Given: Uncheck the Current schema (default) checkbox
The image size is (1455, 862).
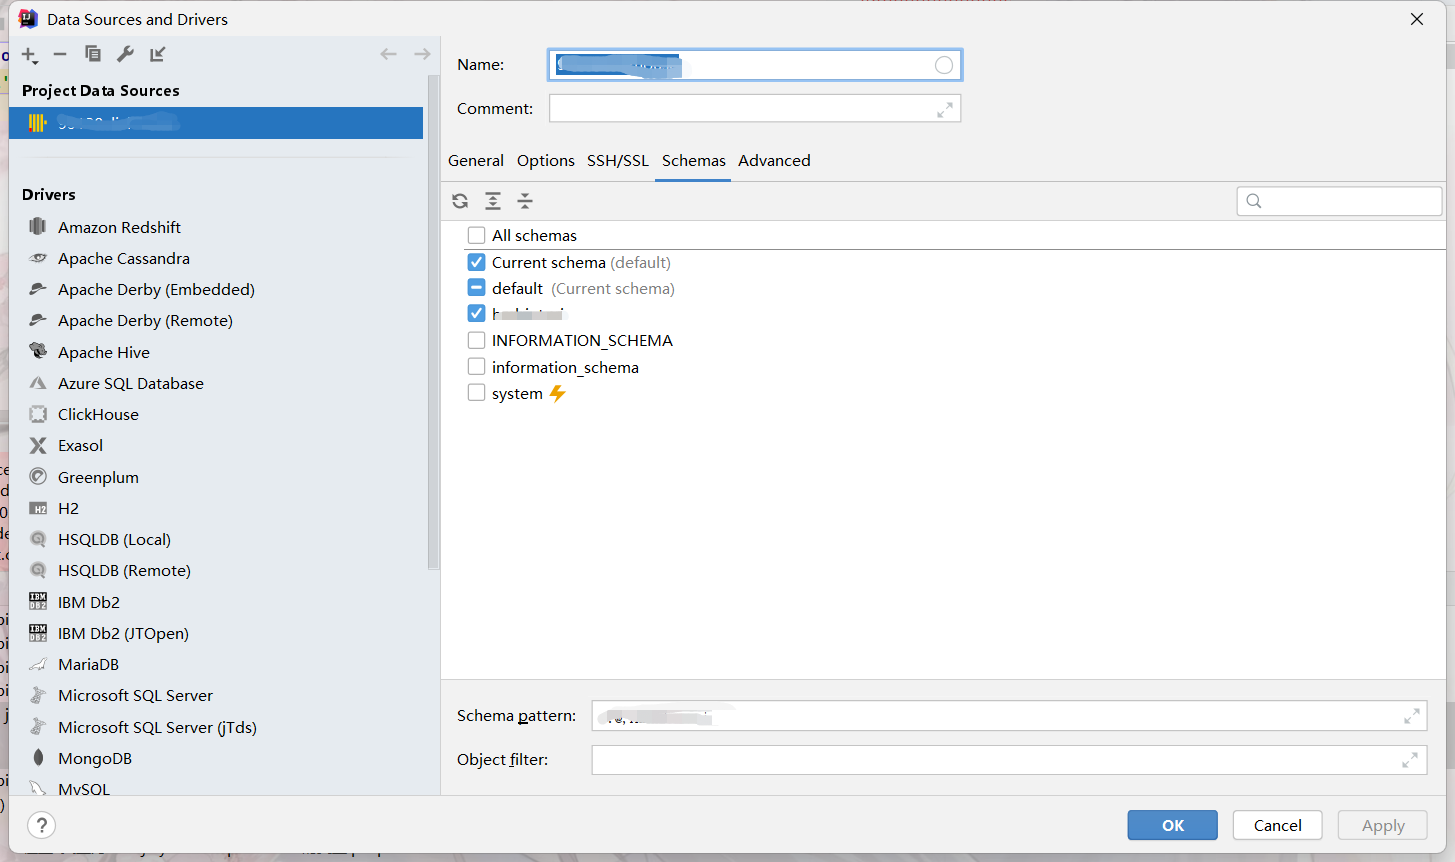Looking at the screenshot, I should (x=477, y=262).
